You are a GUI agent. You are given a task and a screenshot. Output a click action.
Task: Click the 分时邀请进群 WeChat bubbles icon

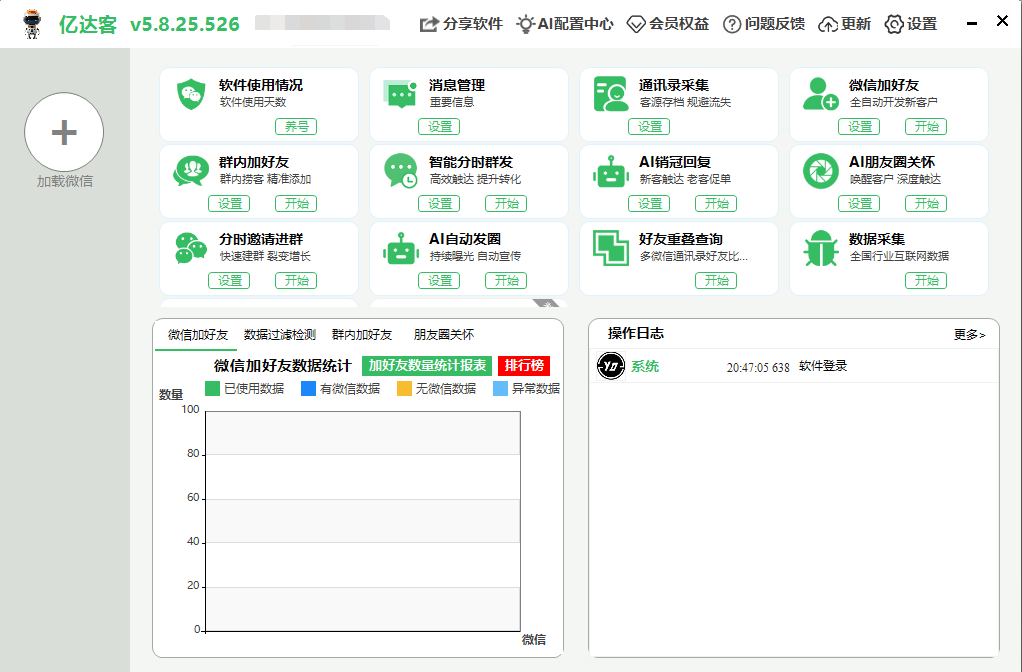click(x=191, y=248)
